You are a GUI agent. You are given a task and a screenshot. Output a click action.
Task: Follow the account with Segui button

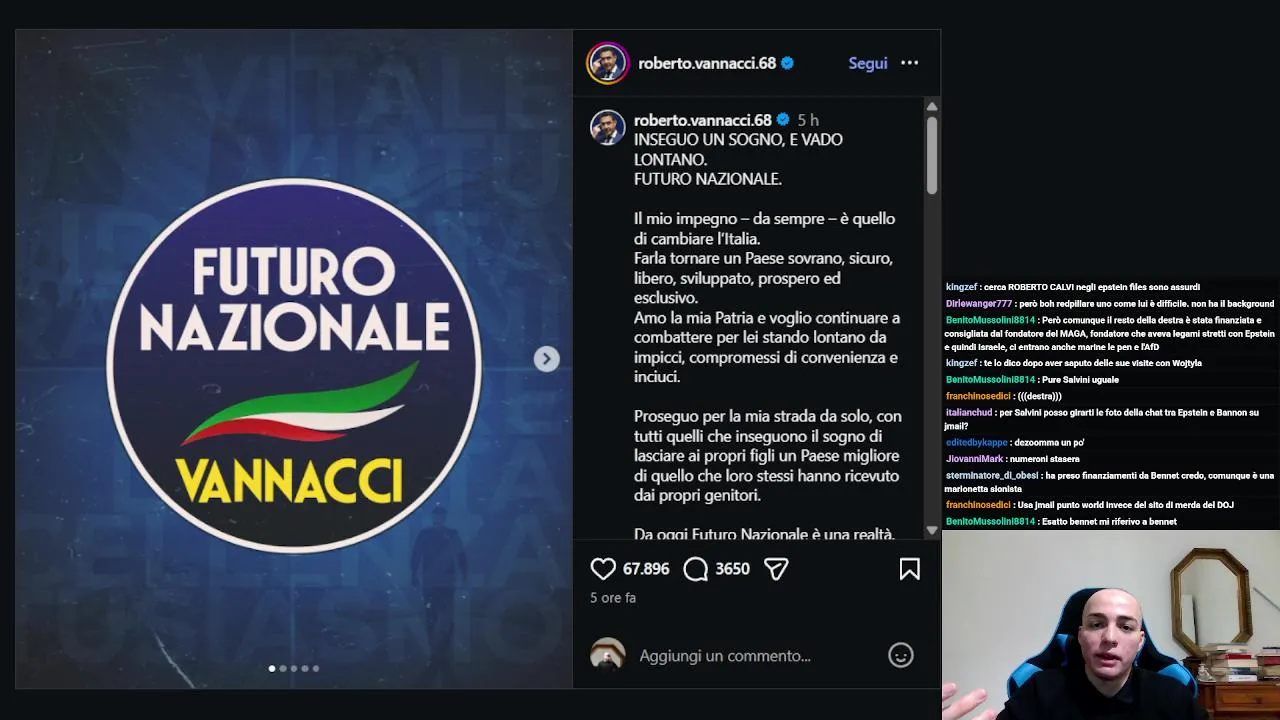tap(868, 63)
